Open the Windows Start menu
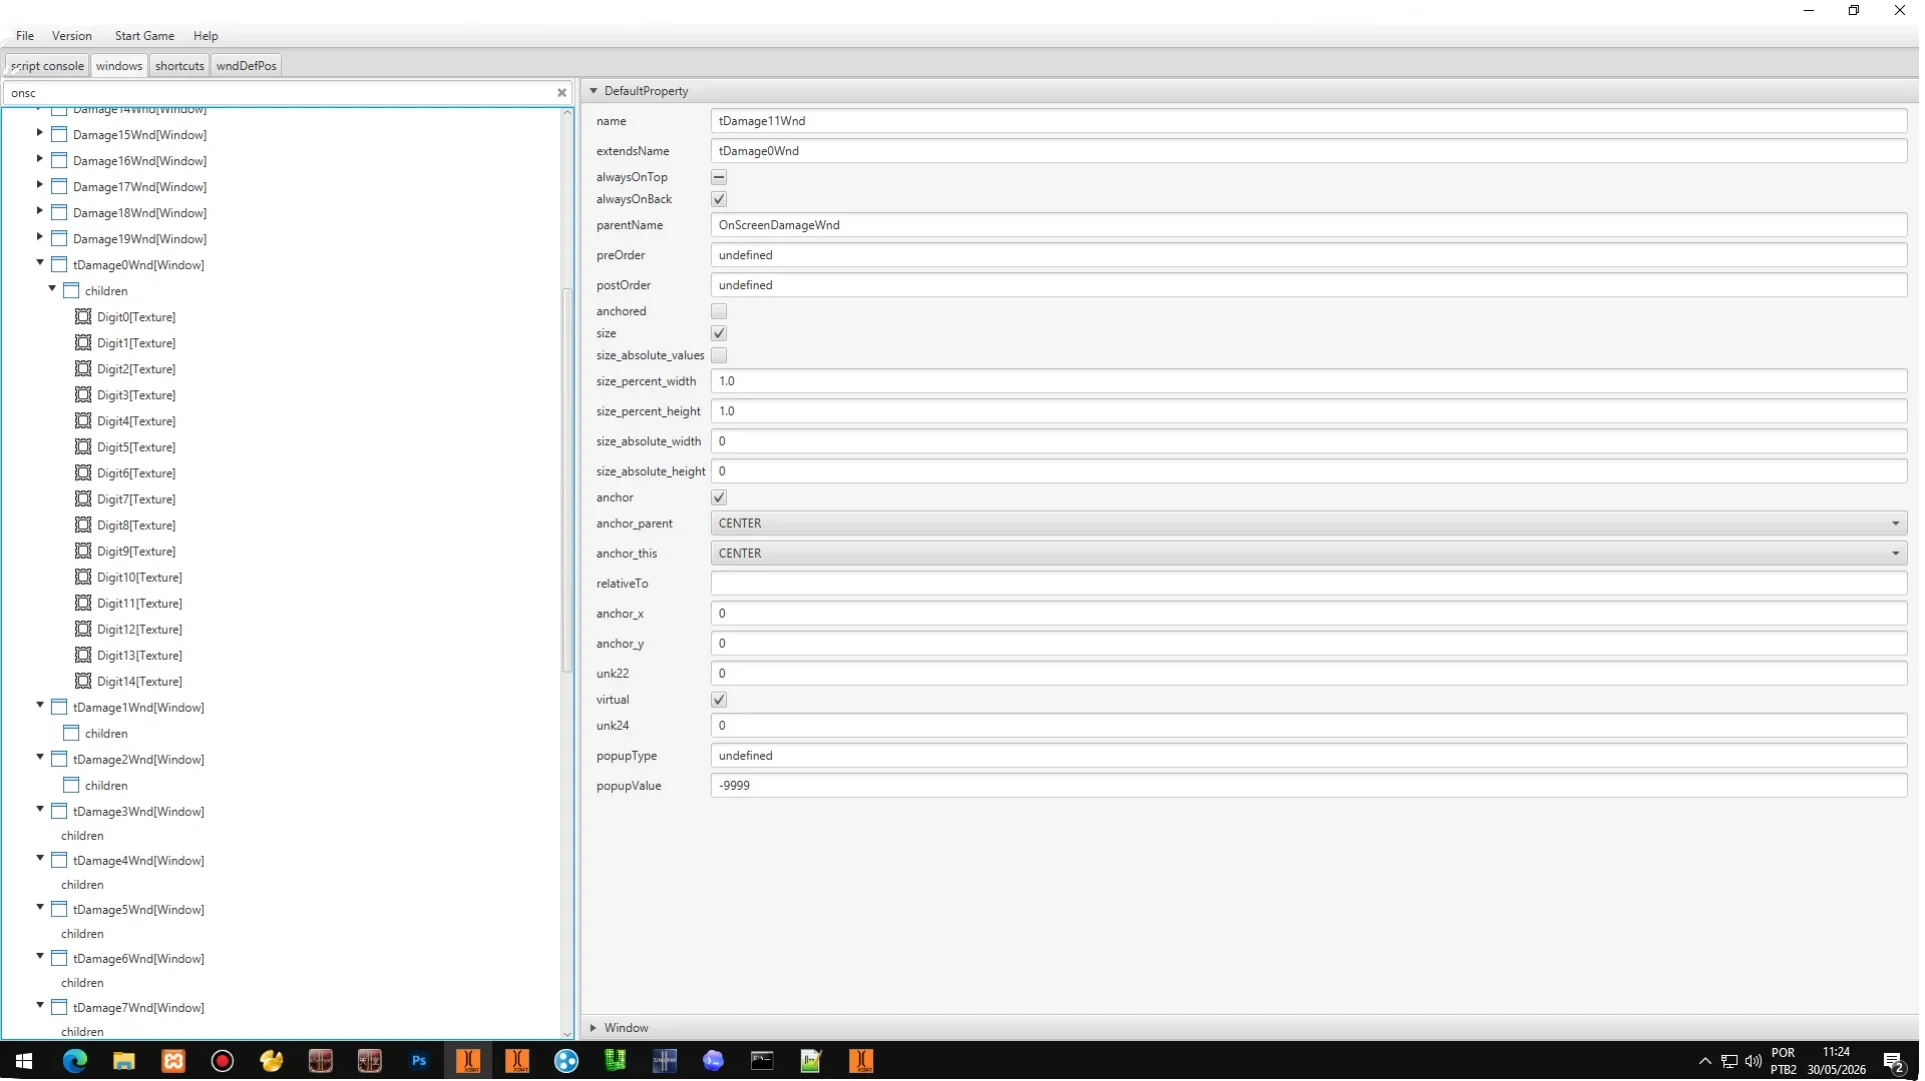Image resolution: width=1925 pixels, height=1081 pixels. tap(25, 1061)
